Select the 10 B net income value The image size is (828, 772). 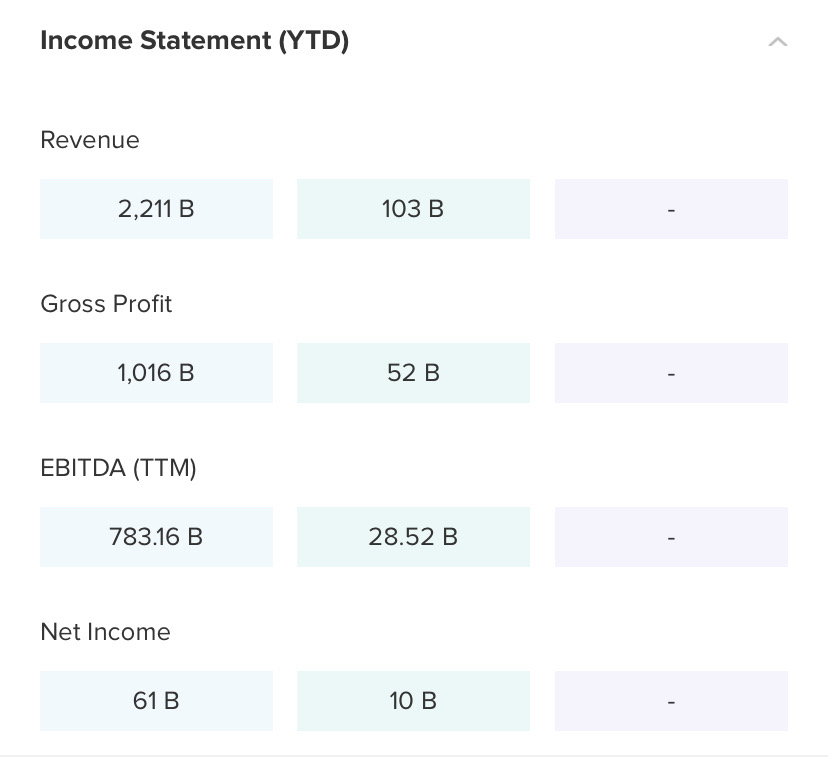413,701
